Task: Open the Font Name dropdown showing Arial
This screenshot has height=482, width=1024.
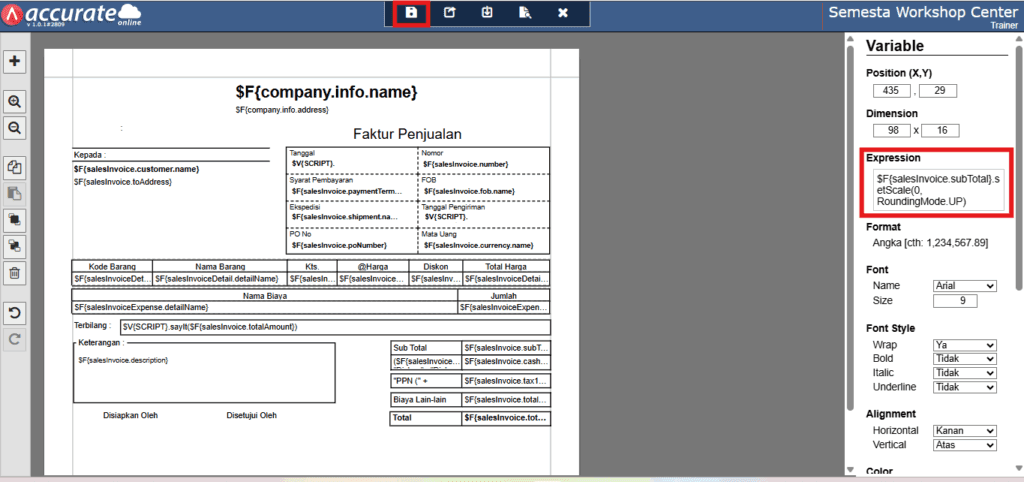Action: [x=964, y=286]
